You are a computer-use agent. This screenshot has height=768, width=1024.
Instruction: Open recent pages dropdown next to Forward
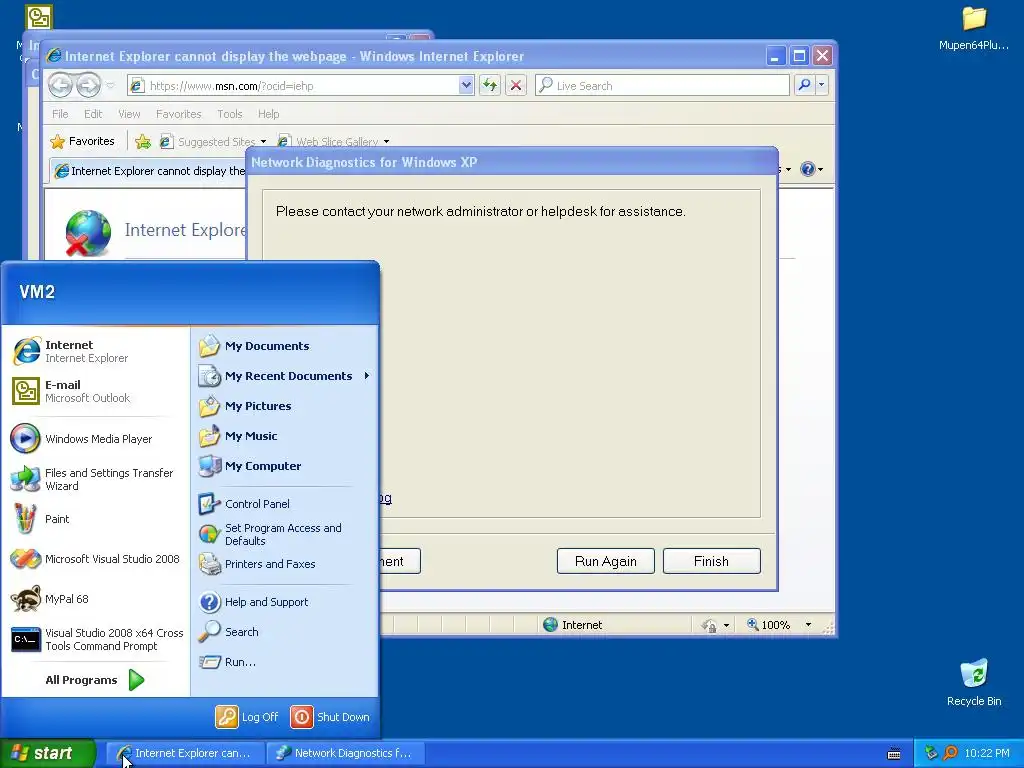pyautogui.click(x=110, y=86)
